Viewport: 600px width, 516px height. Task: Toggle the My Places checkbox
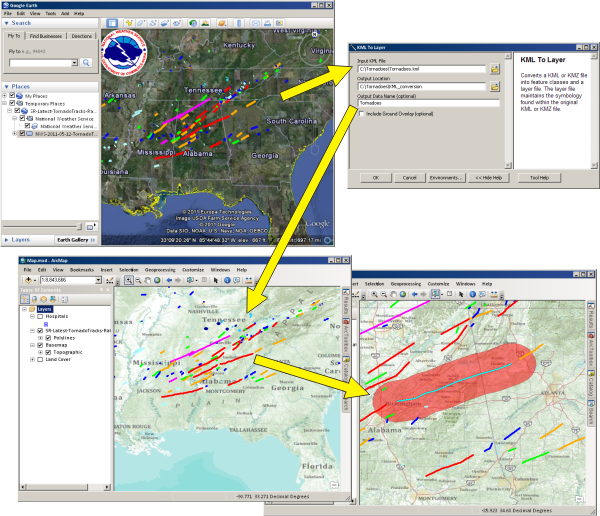point(10,95)
